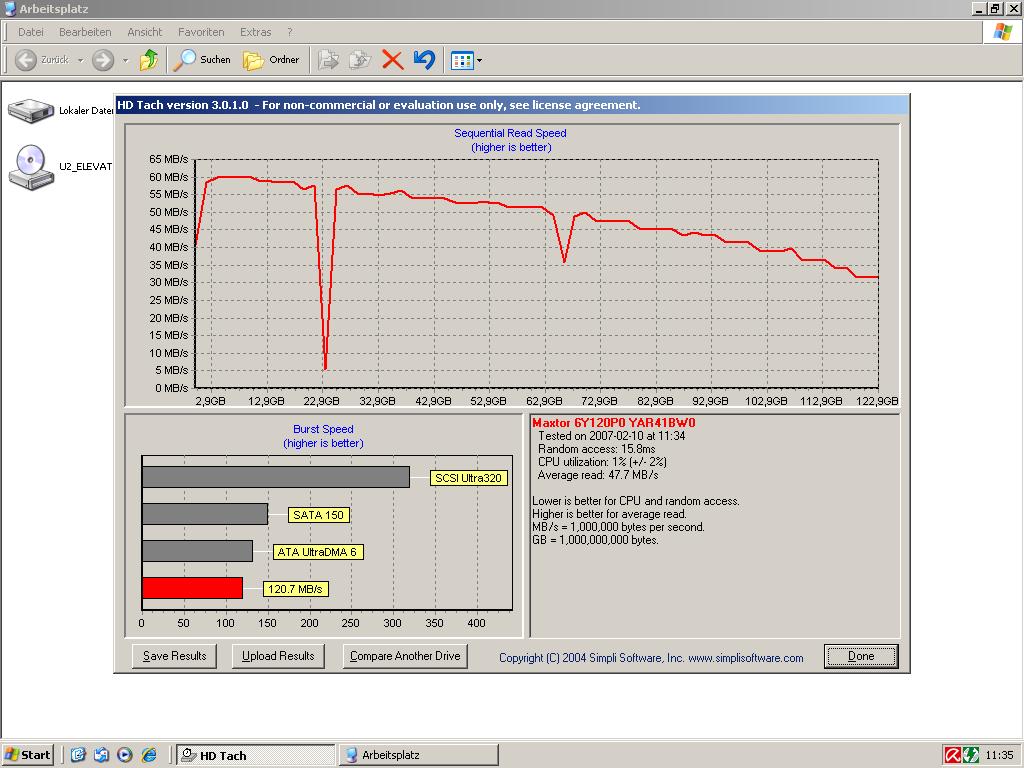Viewport: 1024px width, 768px height.
Task: Open the red antivirus tray icon
Action: (x=953, y=755)
